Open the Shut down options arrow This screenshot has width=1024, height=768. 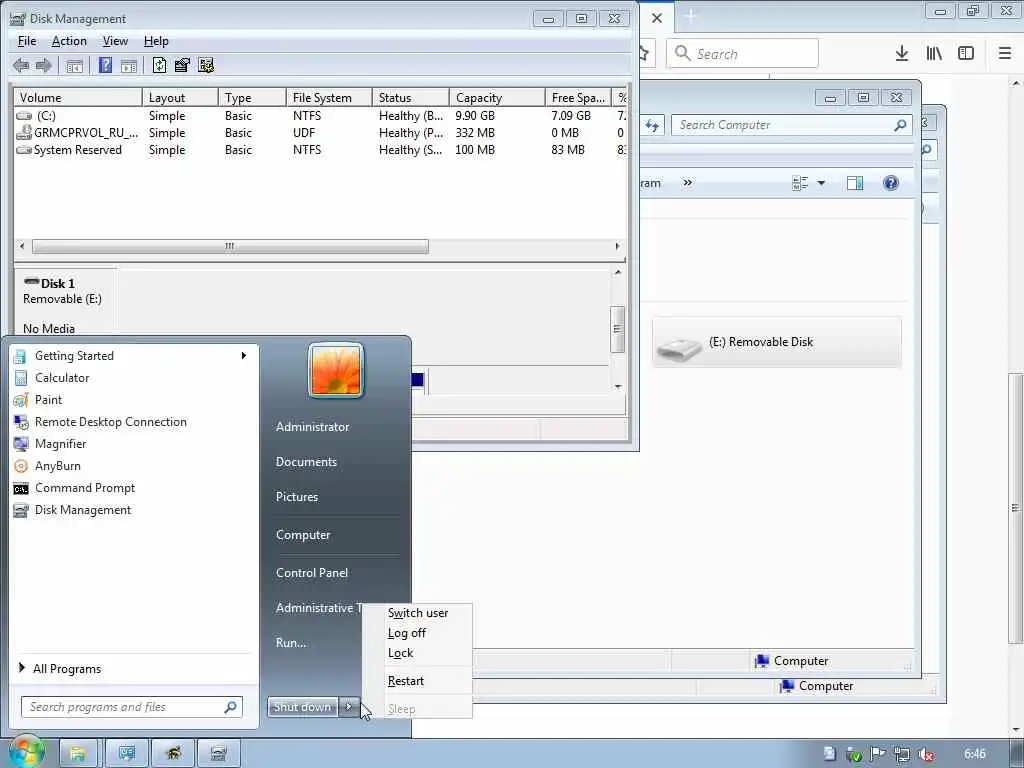click(x=349, y=707)
